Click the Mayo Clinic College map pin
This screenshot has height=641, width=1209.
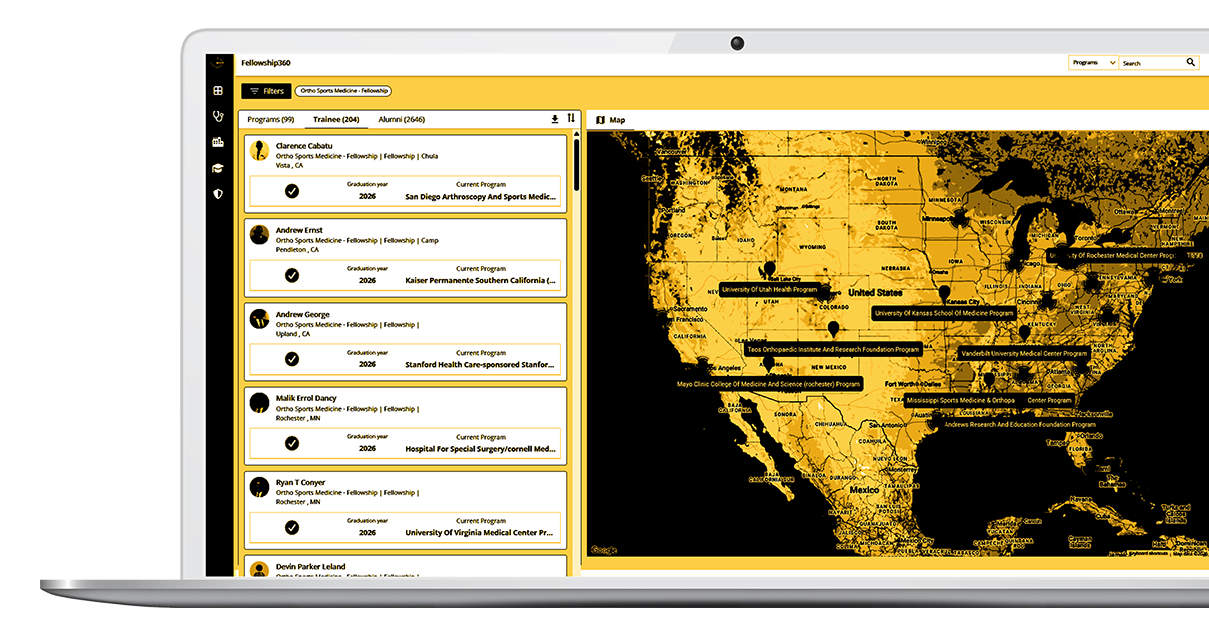(768, 363)
